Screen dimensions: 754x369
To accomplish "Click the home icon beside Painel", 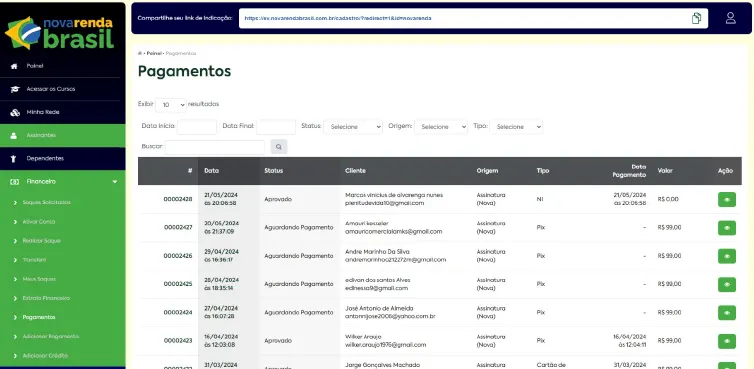I will point(14,66).
